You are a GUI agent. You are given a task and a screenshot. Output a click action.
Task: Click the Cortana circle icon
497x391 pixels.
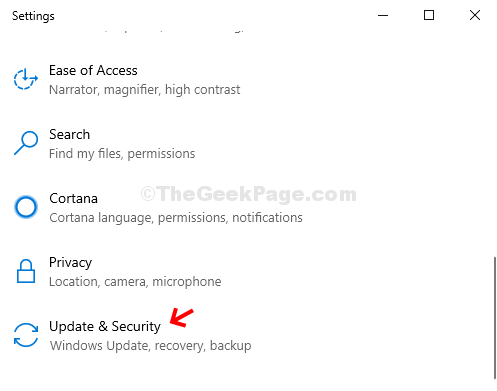point(26,207)
